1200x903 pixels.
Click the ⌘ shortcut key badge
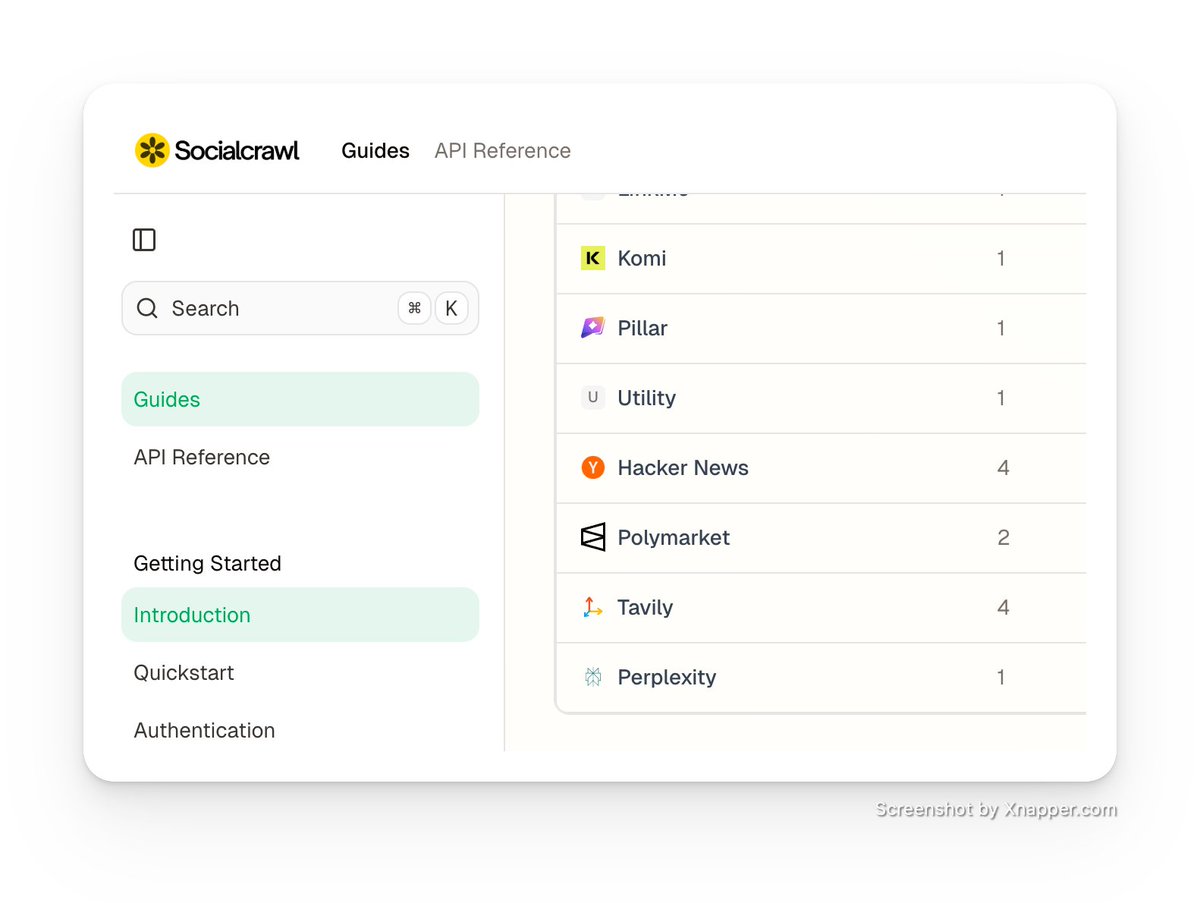[x=414, y=308]
